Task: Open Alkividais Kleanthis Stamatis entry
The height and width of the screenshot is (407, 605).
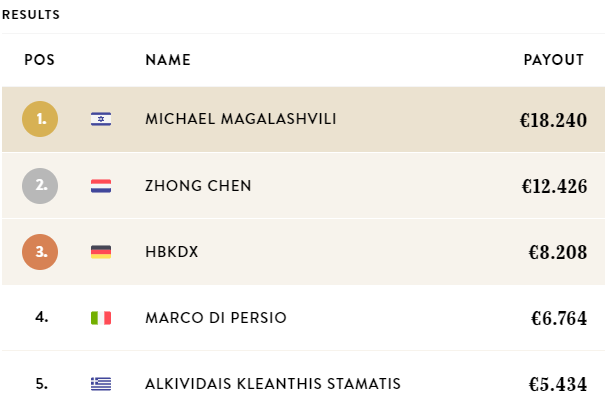Action: coord(273,384)
